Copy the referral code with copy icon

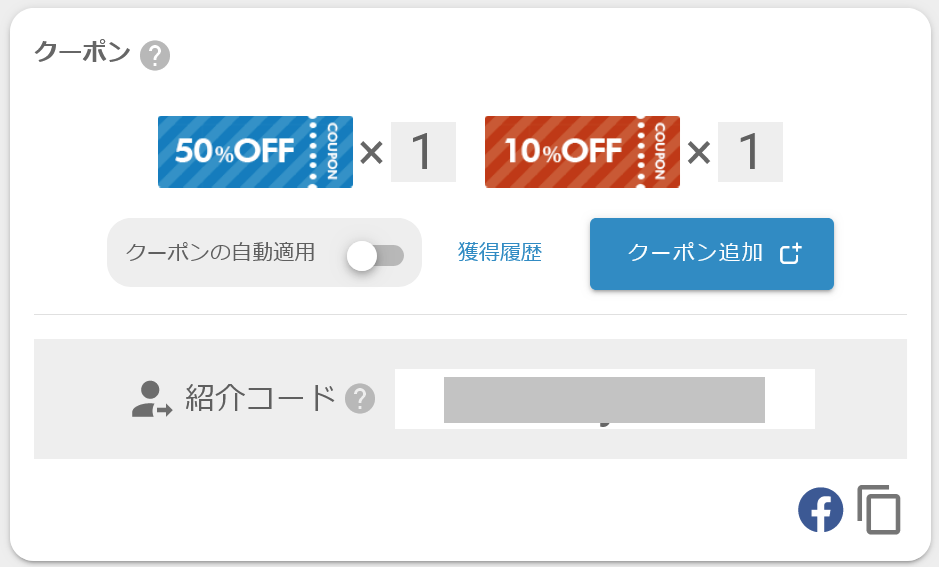click(879, 510)
